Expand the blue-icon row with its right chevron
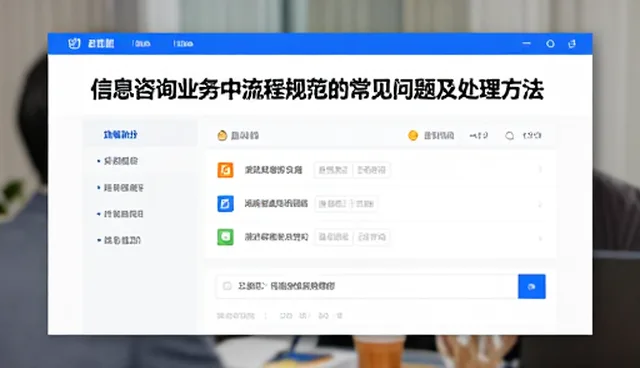The width and height of the screenshot is (640, 368). pos(540,204)
